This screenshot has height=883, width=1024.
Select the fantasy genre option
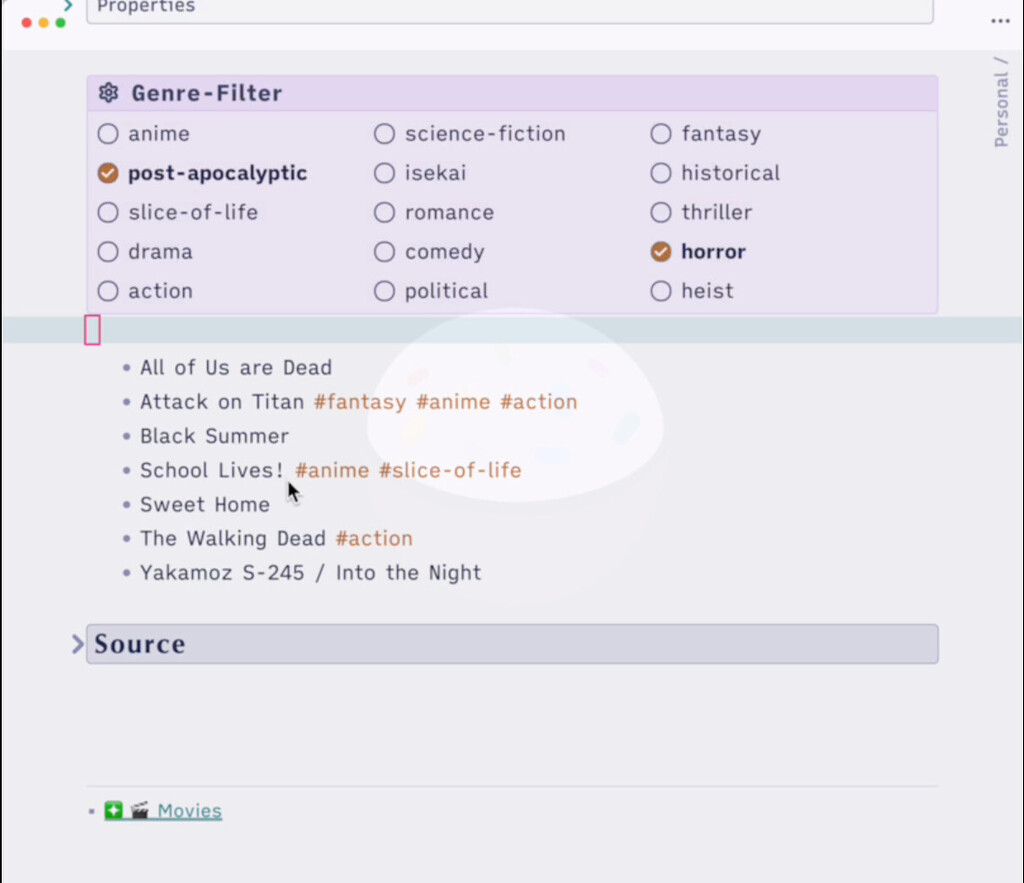(660, 133)
